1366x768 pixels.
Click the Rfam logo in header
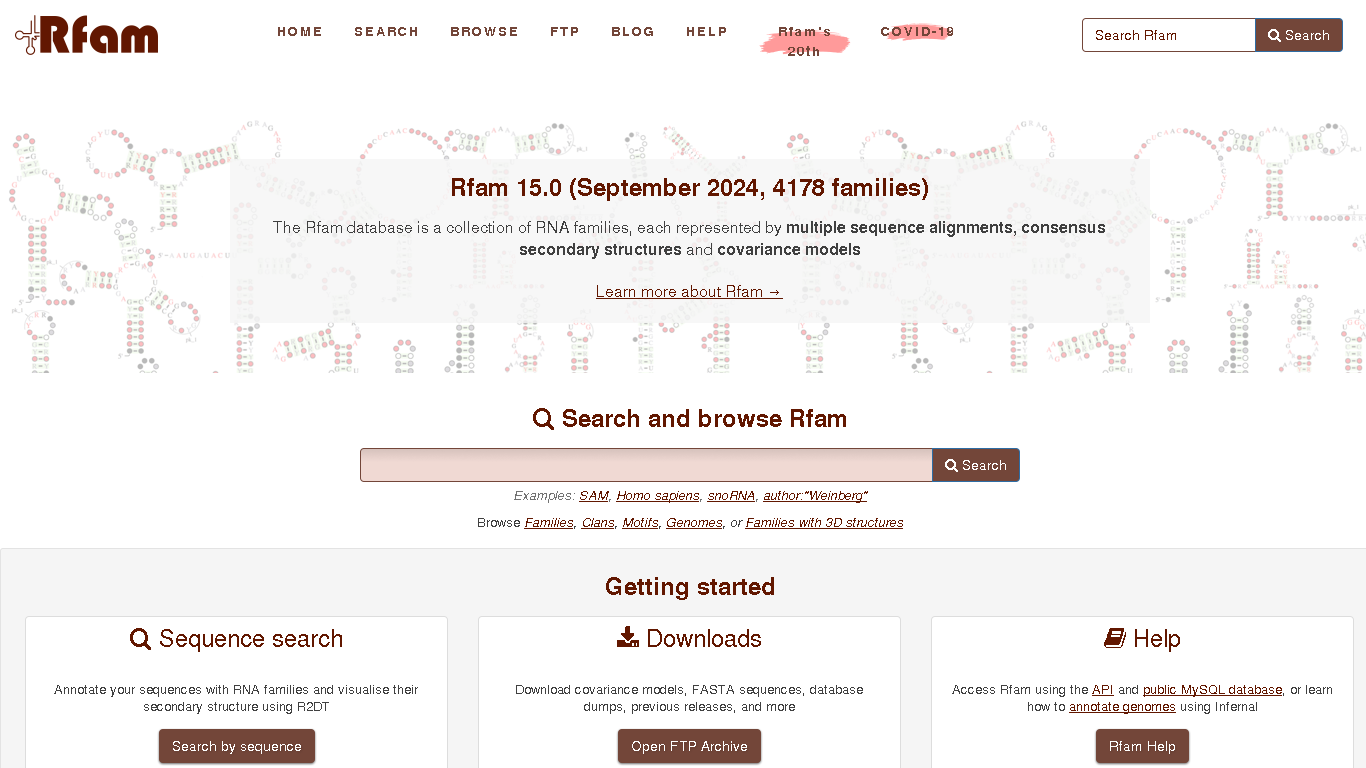[x=87, y=35]
